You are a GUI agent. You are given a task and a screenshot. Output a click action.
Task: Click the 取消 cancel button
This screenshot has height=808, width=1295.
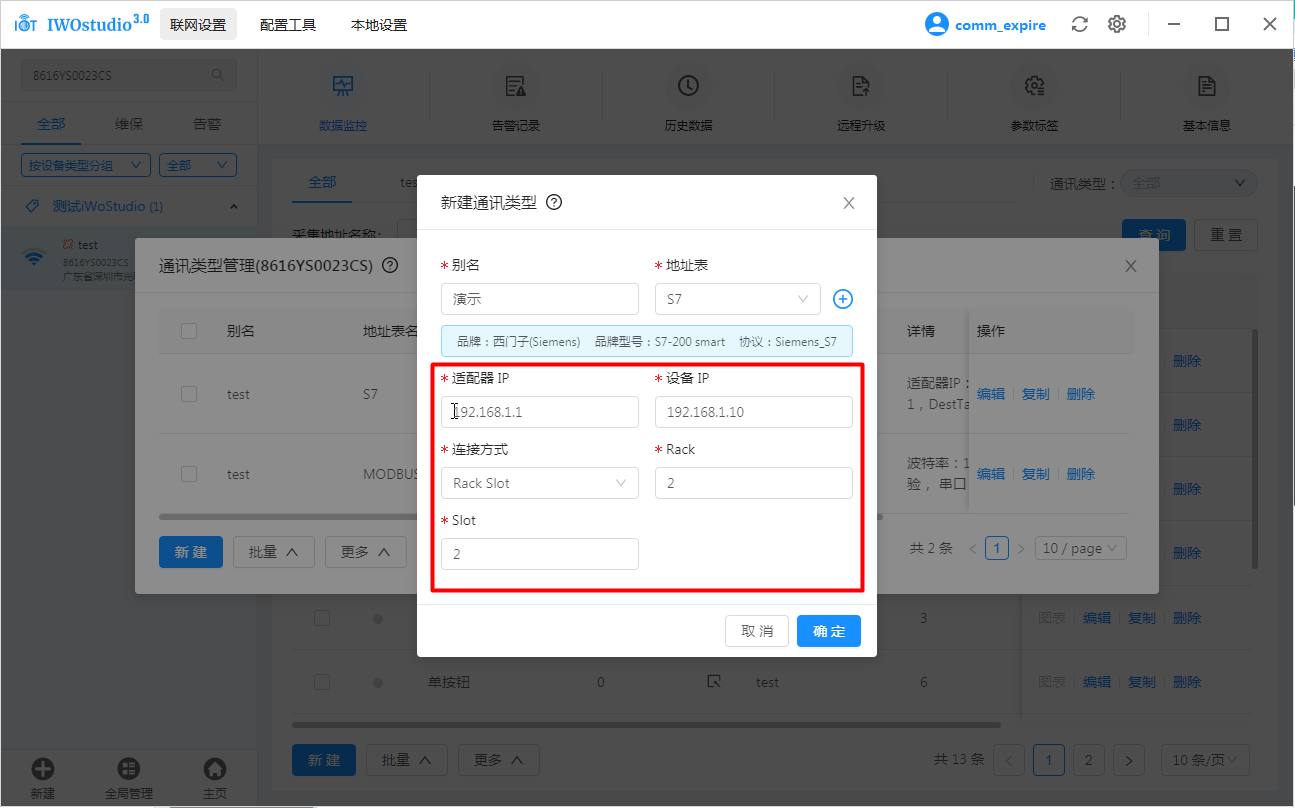coord(756,631)
